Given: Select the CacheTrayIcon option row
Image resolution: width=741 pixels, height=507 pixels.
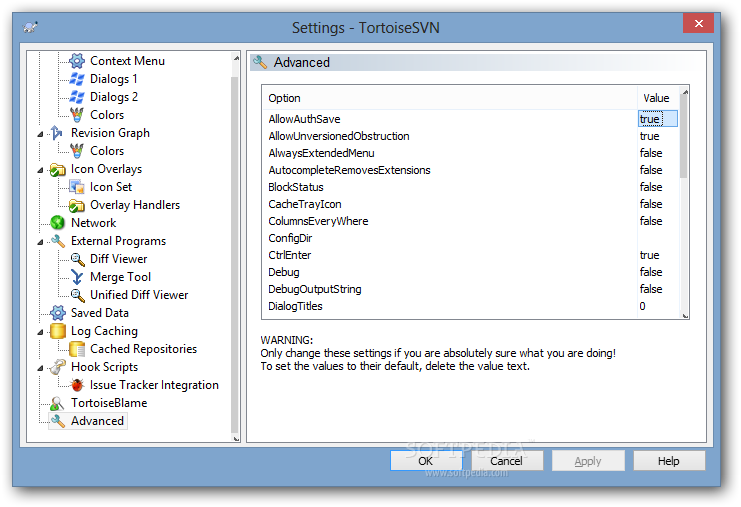Looking at the screenshot, I should click(471, 204).
